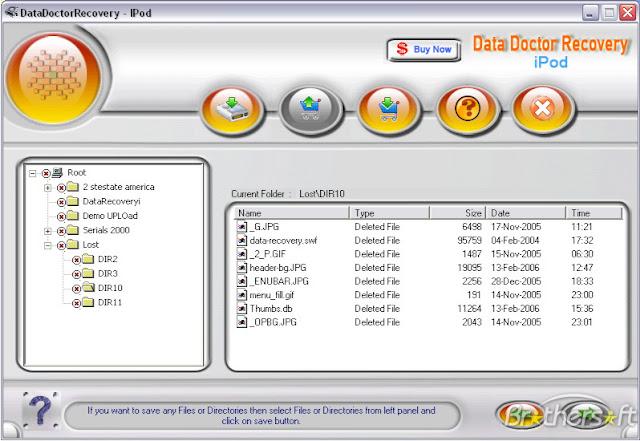This screenshot has height=441, width=640.
Task: Toggle the red mark beside DIR3
Action: [76, 274]
